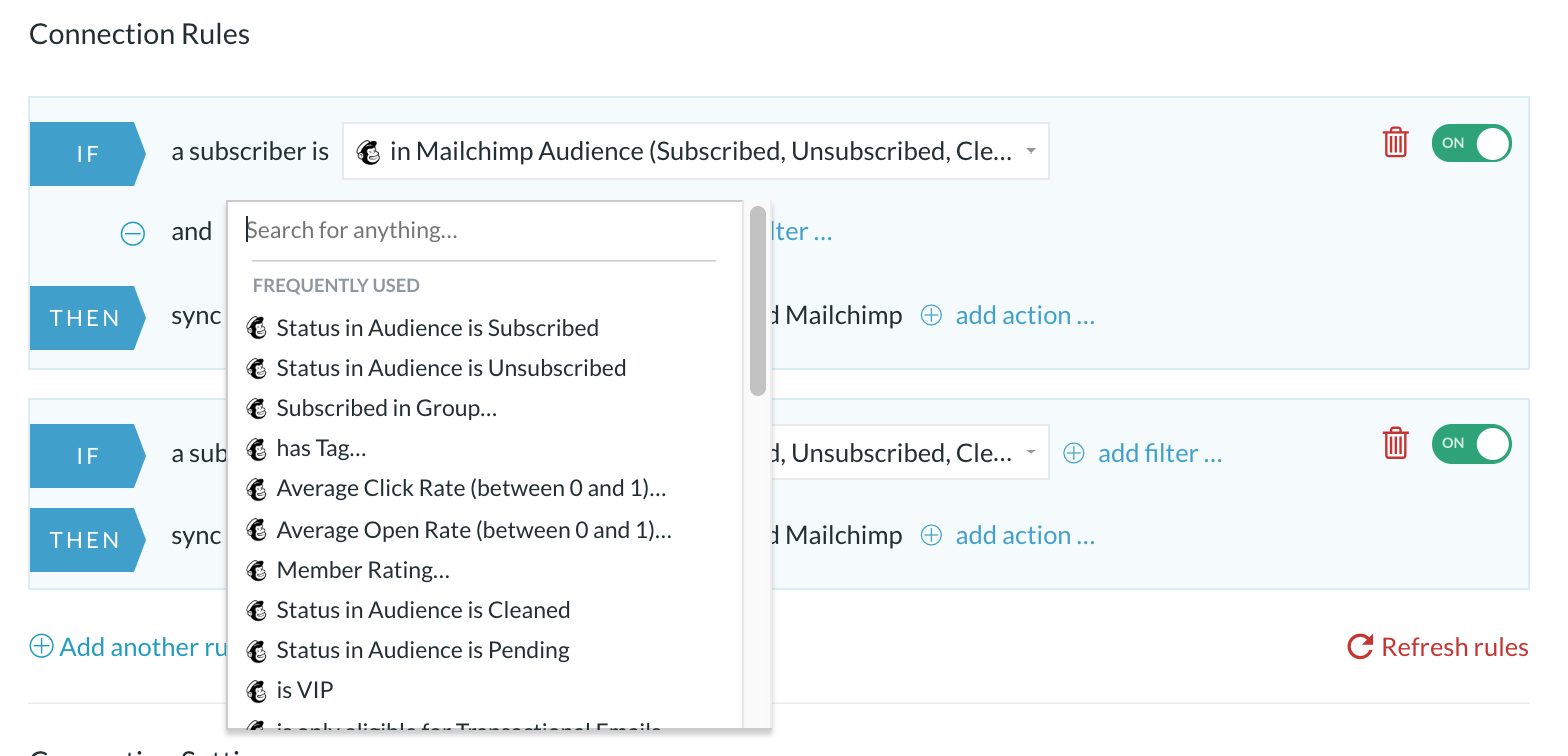Click partially hidden 'add filter' link in first rule

(801, 232)
